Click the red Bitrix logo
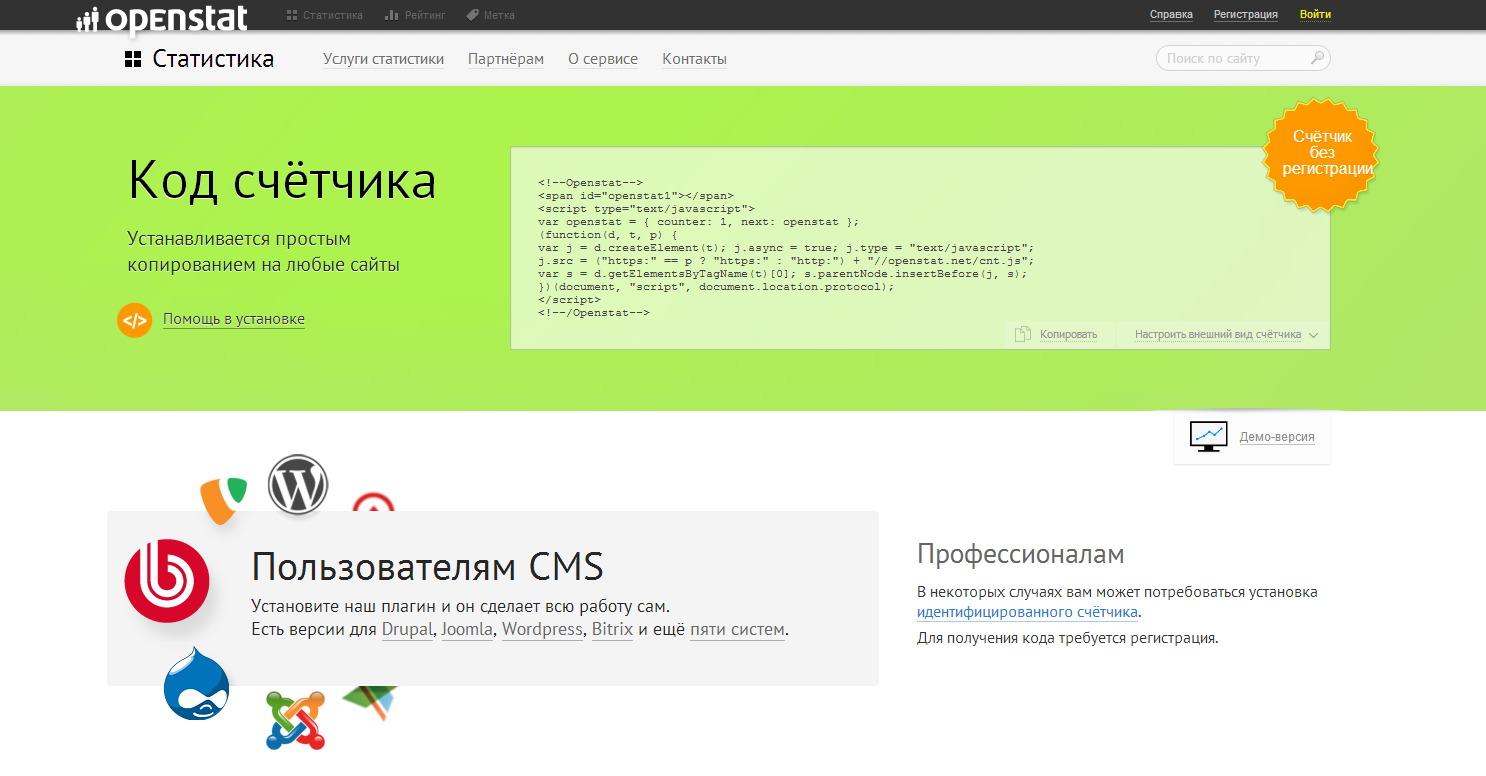Viewport: 1486px width, 776px height. (x=167, y=580)
